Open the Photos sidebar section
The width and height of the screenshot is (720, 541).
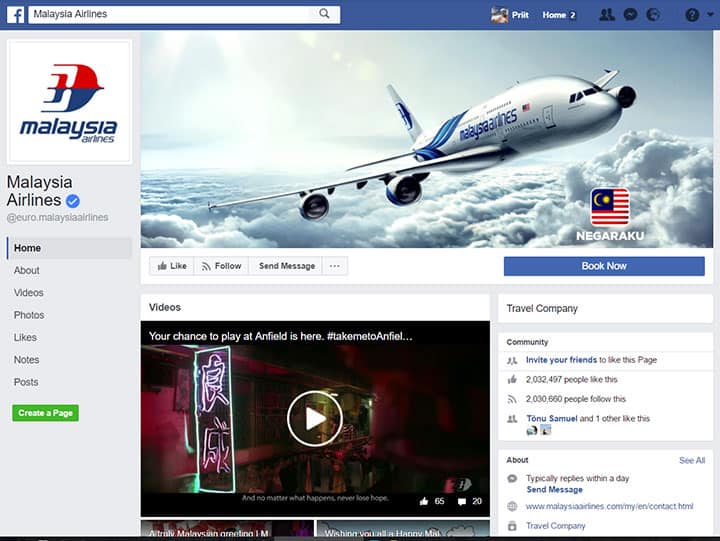pyautogui.click(x=29, y=315)
